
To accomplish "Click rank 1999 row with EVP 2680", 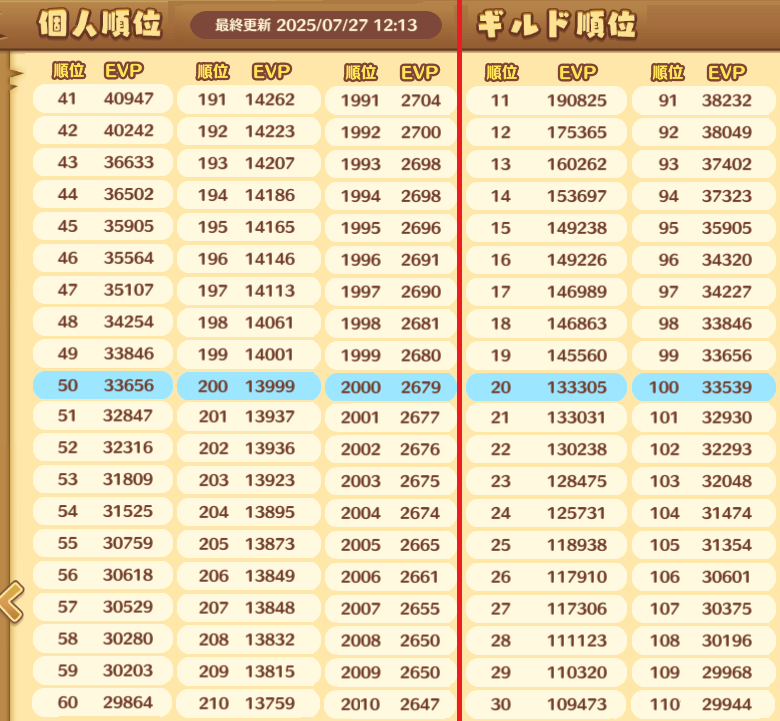I will [390, 355].
